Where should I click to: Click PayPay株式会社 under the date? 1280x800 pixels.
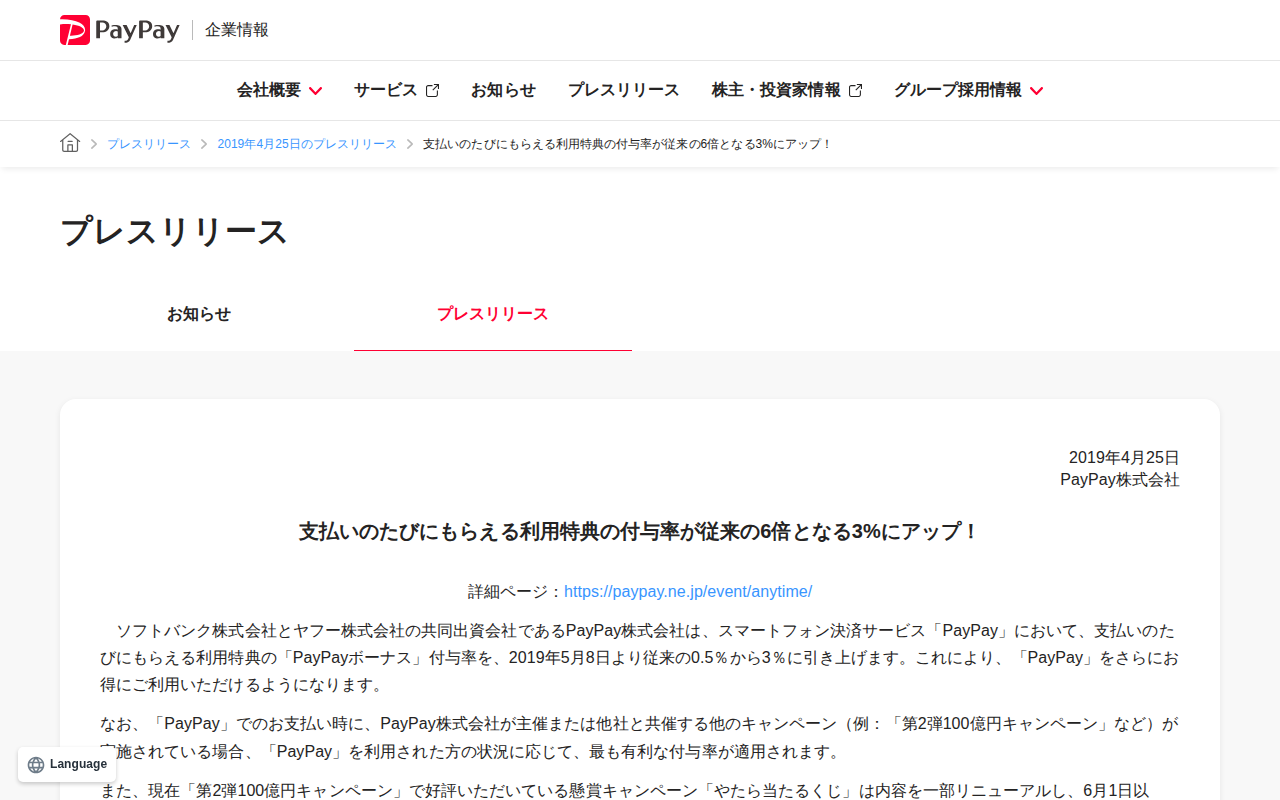tap(1120, 480)
